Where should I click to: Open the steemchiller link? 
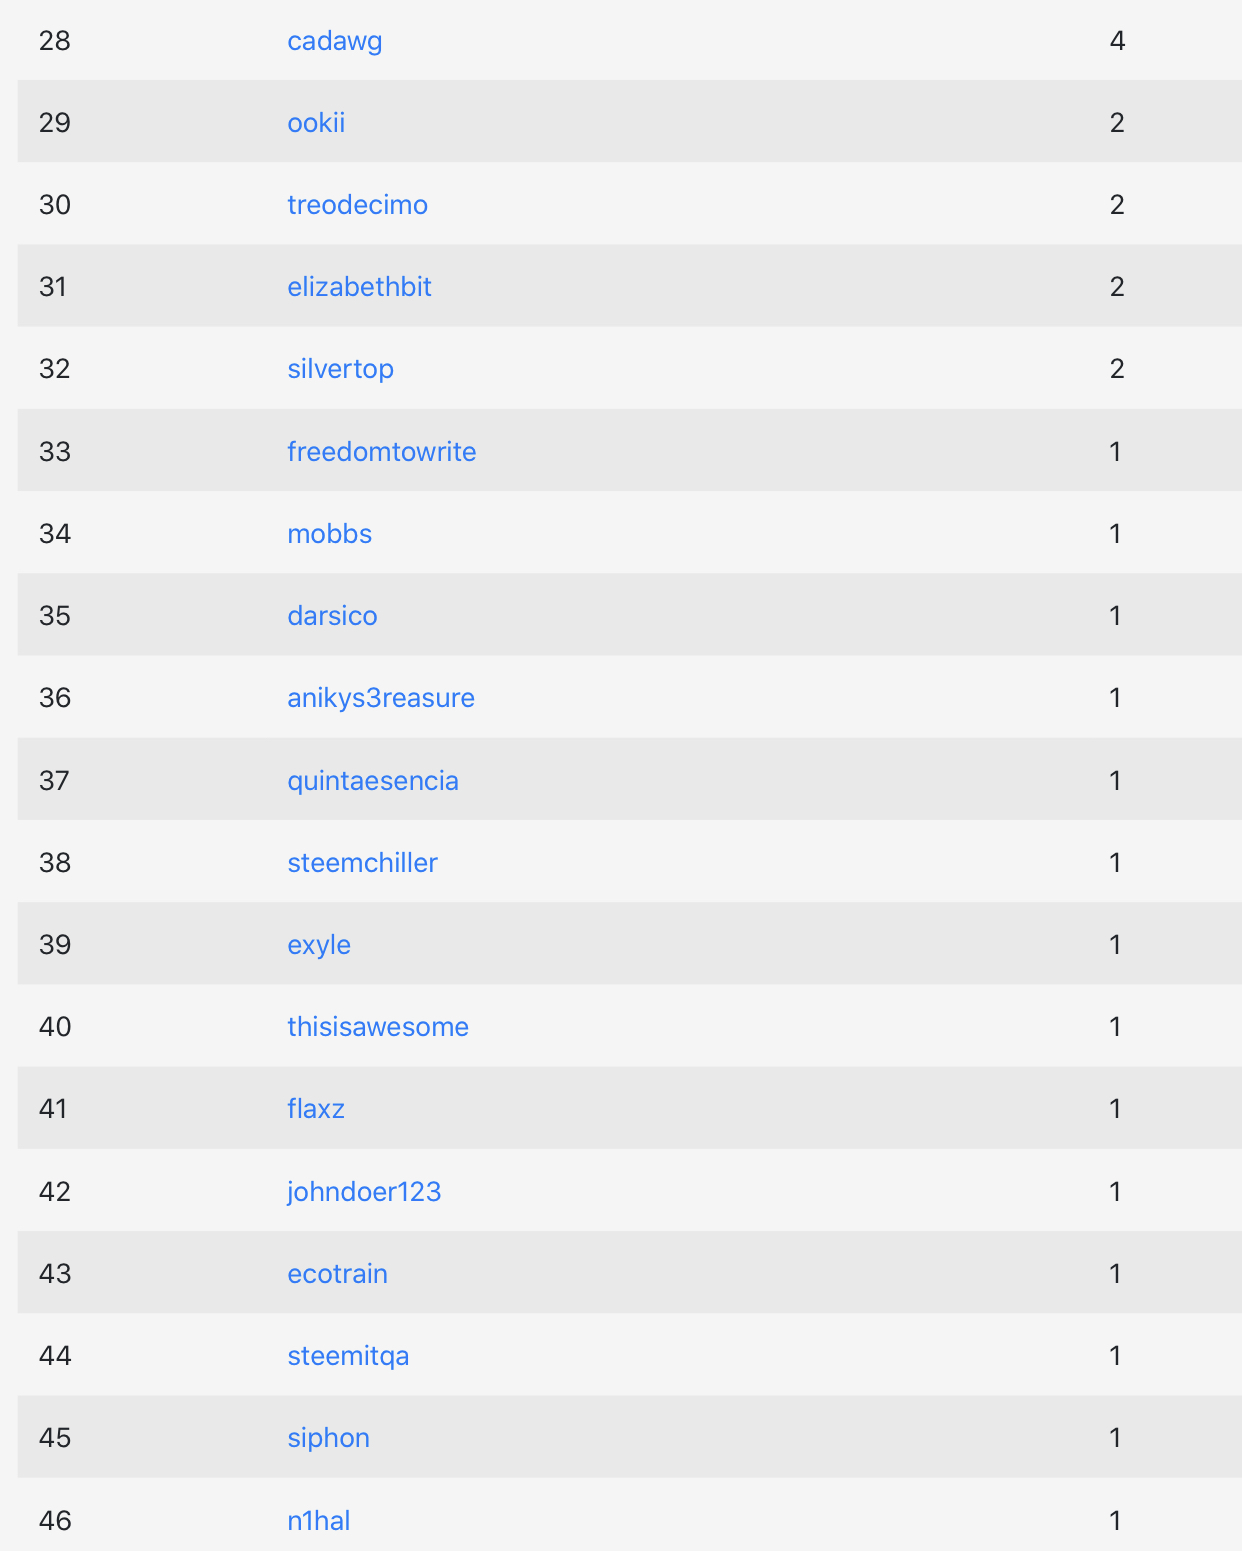point(362,863)
